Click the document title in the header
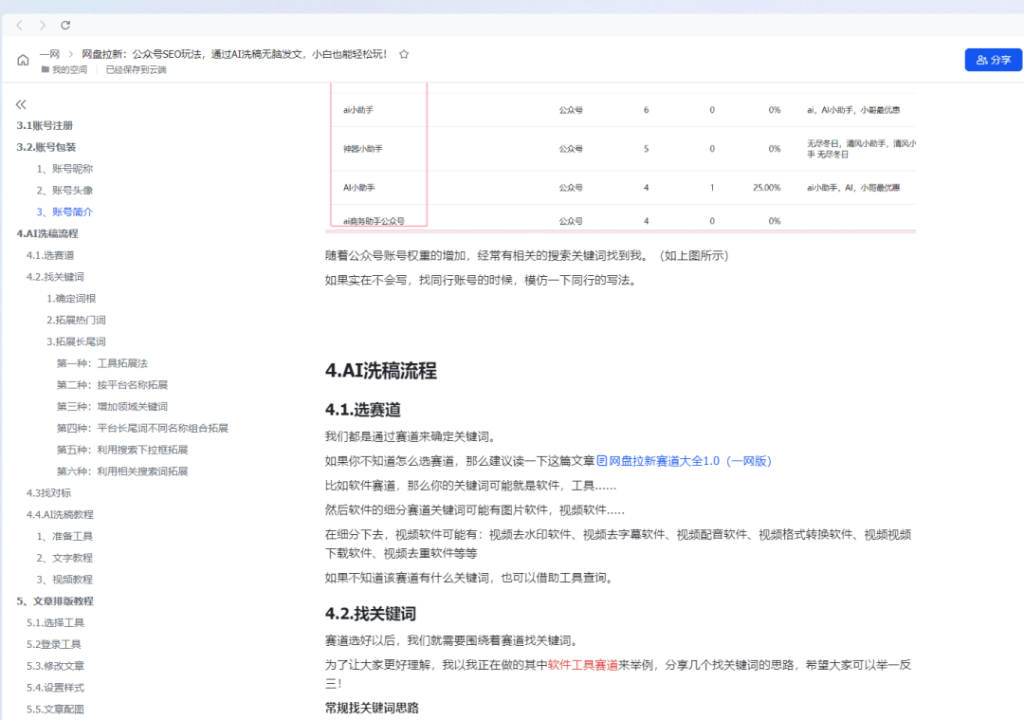 pyautogui.click(x=234, y=54)
